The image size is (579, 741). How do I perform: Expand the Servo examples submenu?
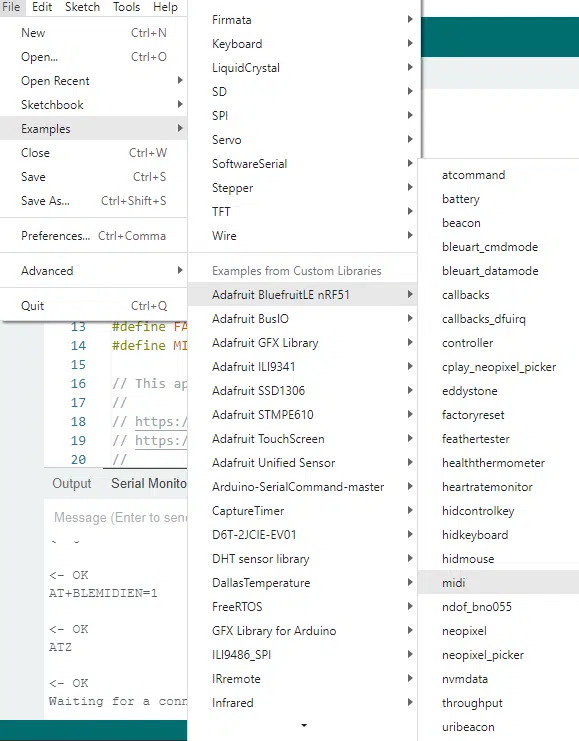click(x=302, y=140)
